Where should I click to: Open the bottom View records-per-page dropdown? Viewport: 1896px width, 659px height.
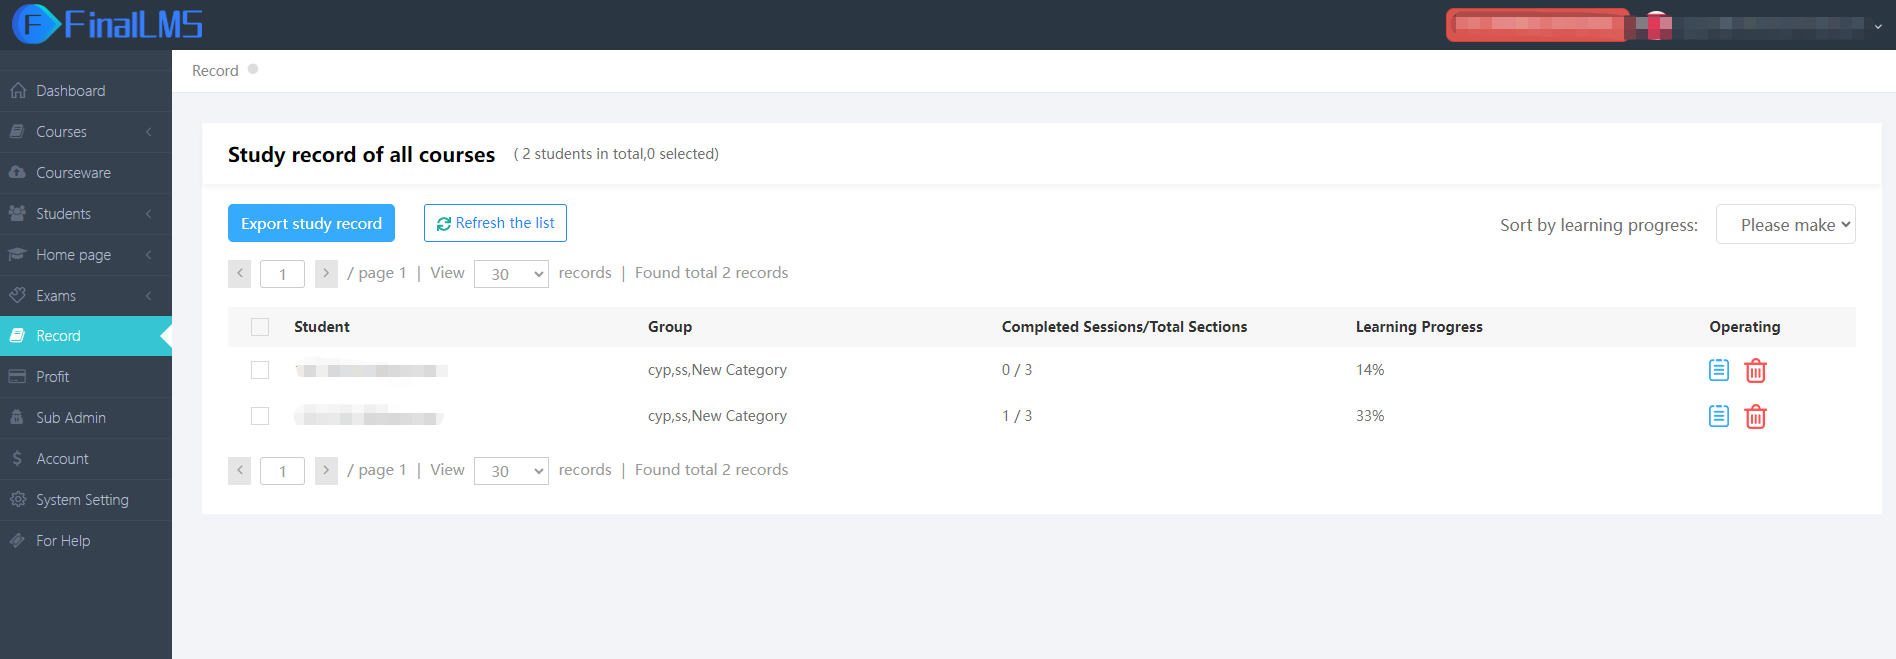pos(511,471)
